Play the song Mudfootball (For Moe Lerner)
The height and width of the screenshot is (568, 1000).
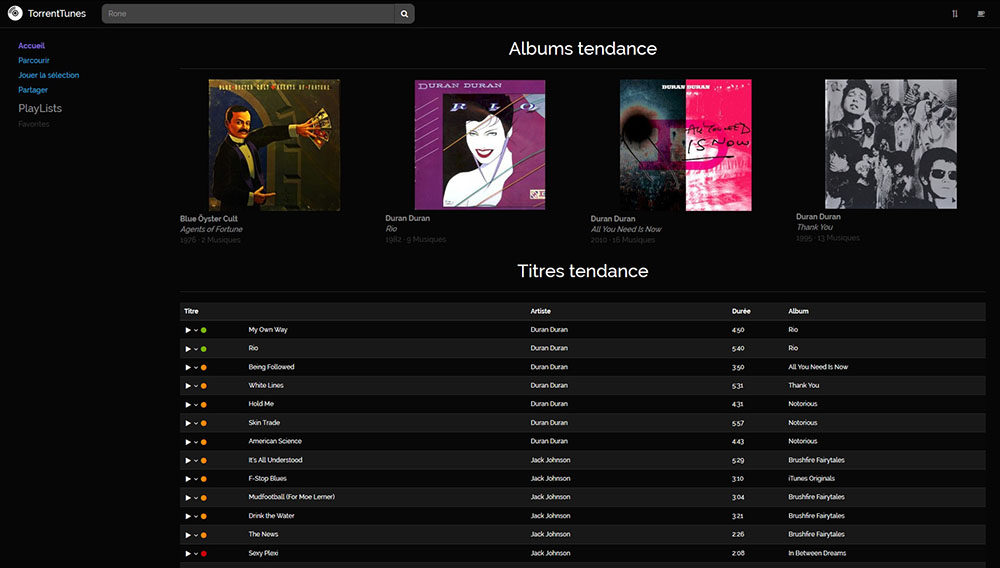pos(188,497)
